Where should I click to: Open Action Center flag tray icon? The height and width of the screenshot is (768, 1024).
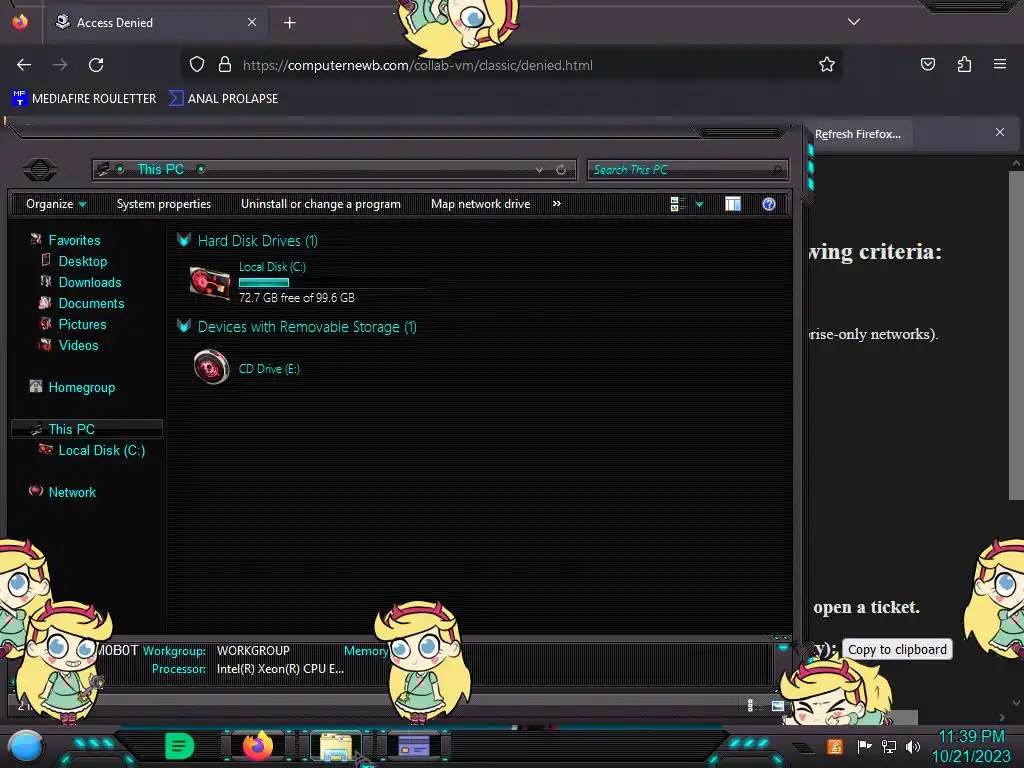(x=864, y=746)
